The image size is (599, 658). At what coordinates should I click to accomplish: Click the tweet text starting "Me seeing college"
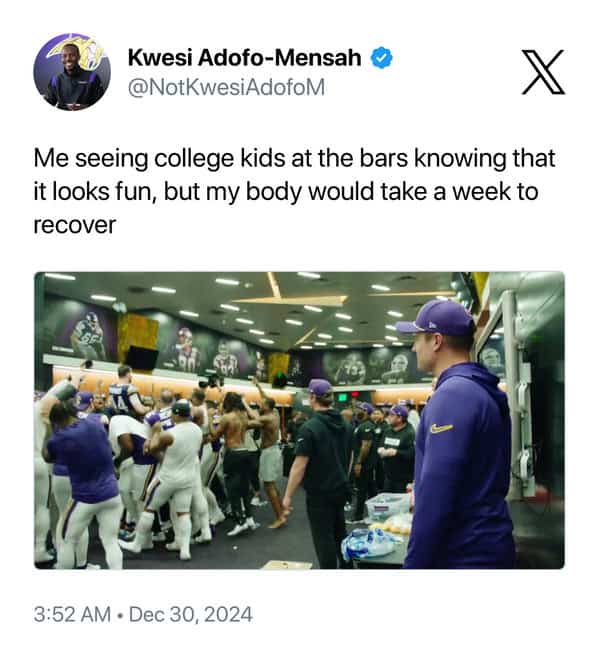pyautogui.click(x=295, y=191)
